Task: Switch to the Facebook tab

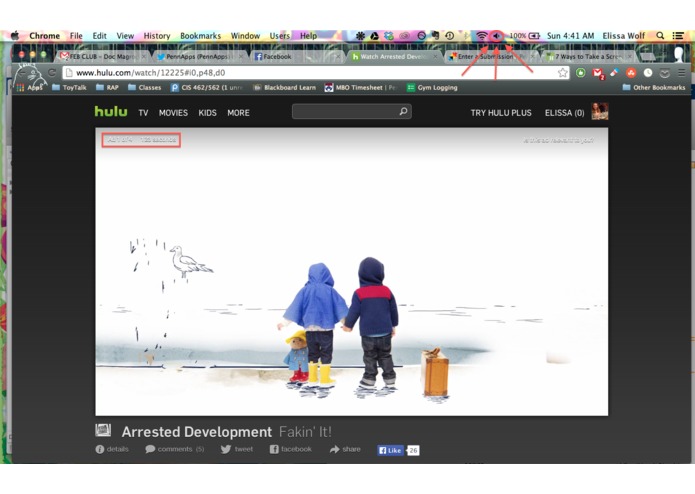Action: coord(296,57)
